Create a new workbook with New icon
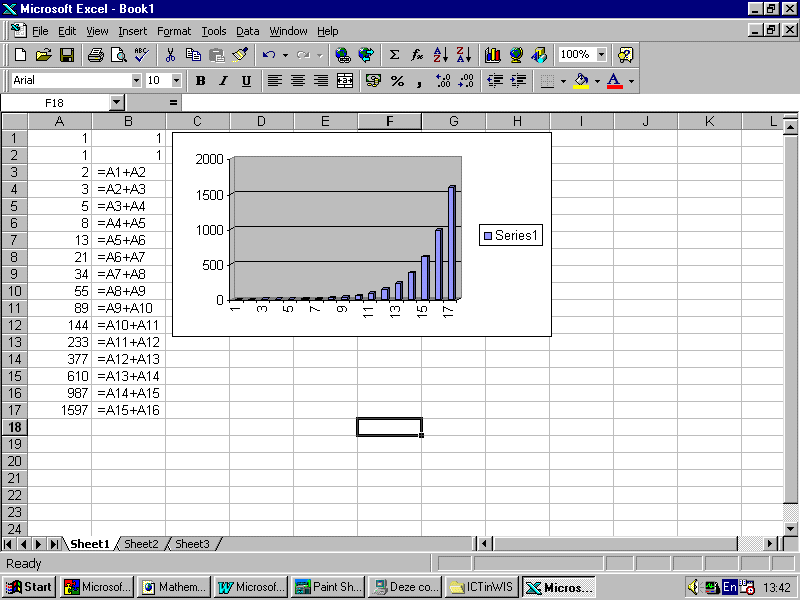800x600 pixels. [x=20, y=55]
